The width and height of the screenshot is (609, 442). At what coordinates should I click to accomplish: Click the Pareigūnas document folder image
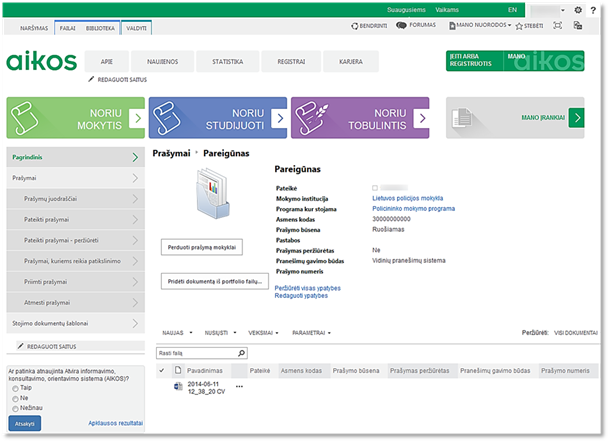[x=212, y=193]
